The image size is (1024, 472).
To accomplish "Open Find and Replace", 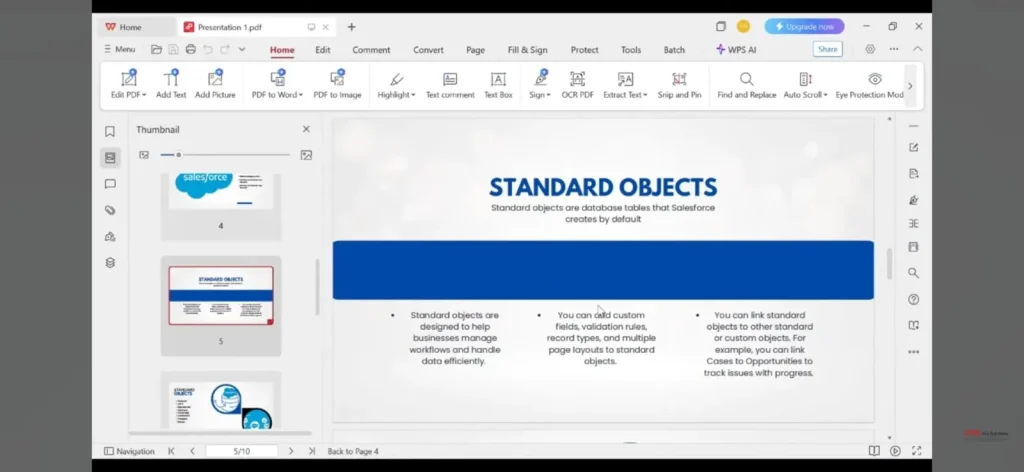I will [x=746, y=85].
